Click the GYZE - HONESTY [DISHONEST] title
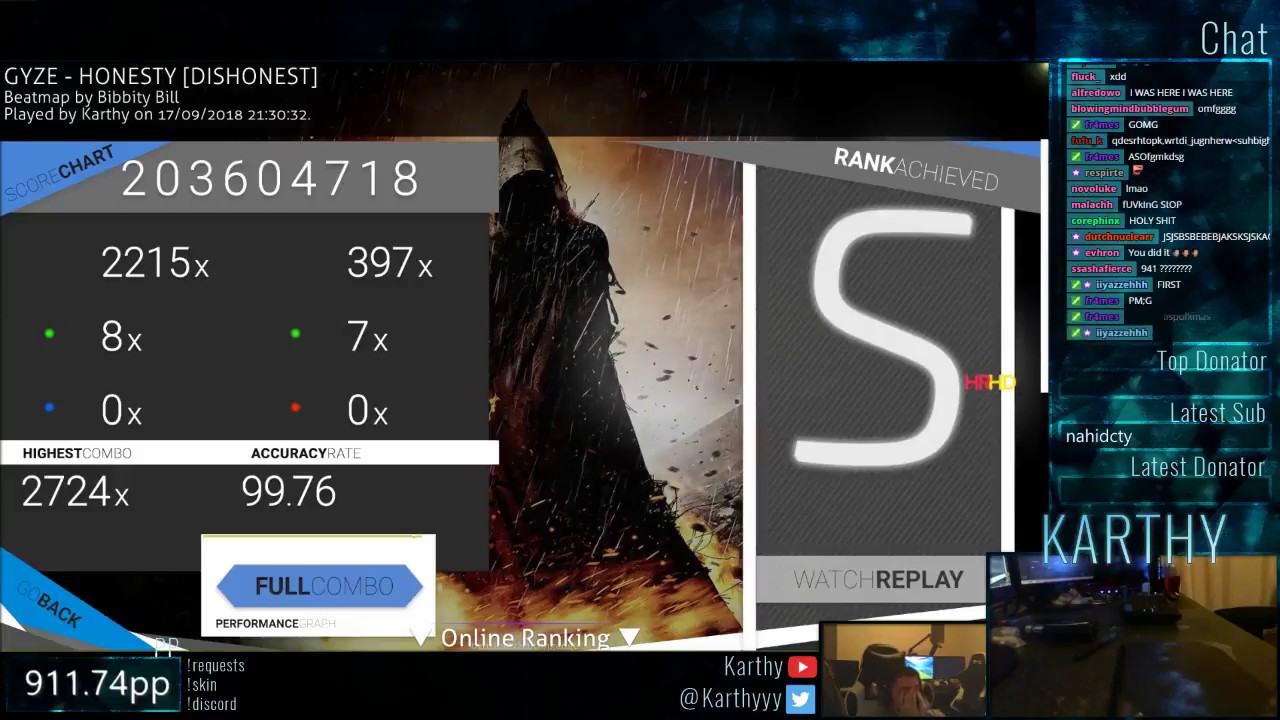This screenshot has height=720, width=1280. pyautogui.click(x=161, y=76)
